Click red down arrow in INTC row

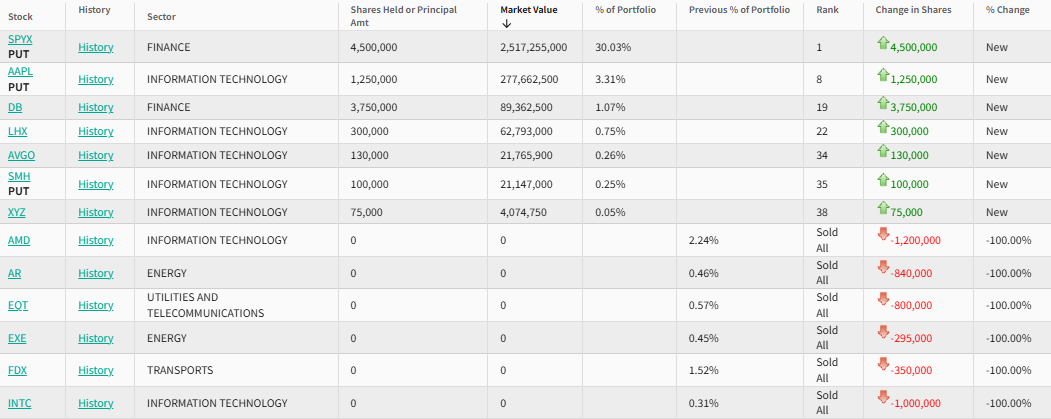pos(883,397)
